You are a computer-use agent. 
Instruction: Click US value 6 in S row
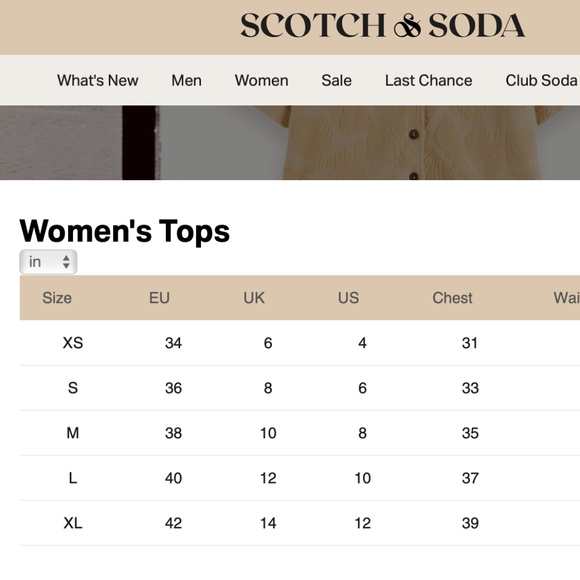click(x=362, y=388)
